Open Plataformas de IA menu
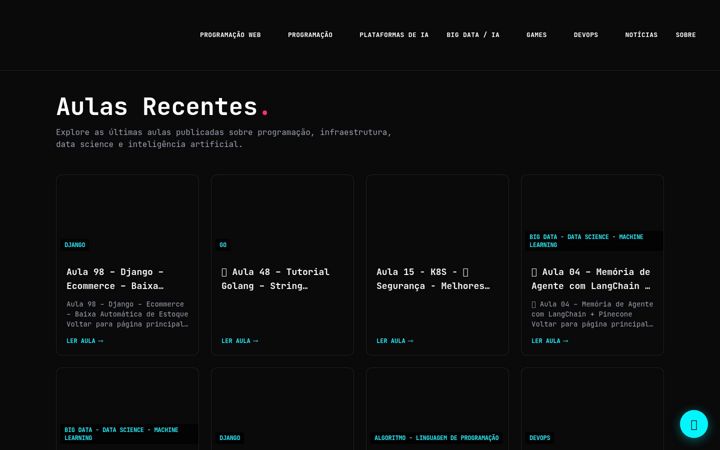 (x=394, y=35)
